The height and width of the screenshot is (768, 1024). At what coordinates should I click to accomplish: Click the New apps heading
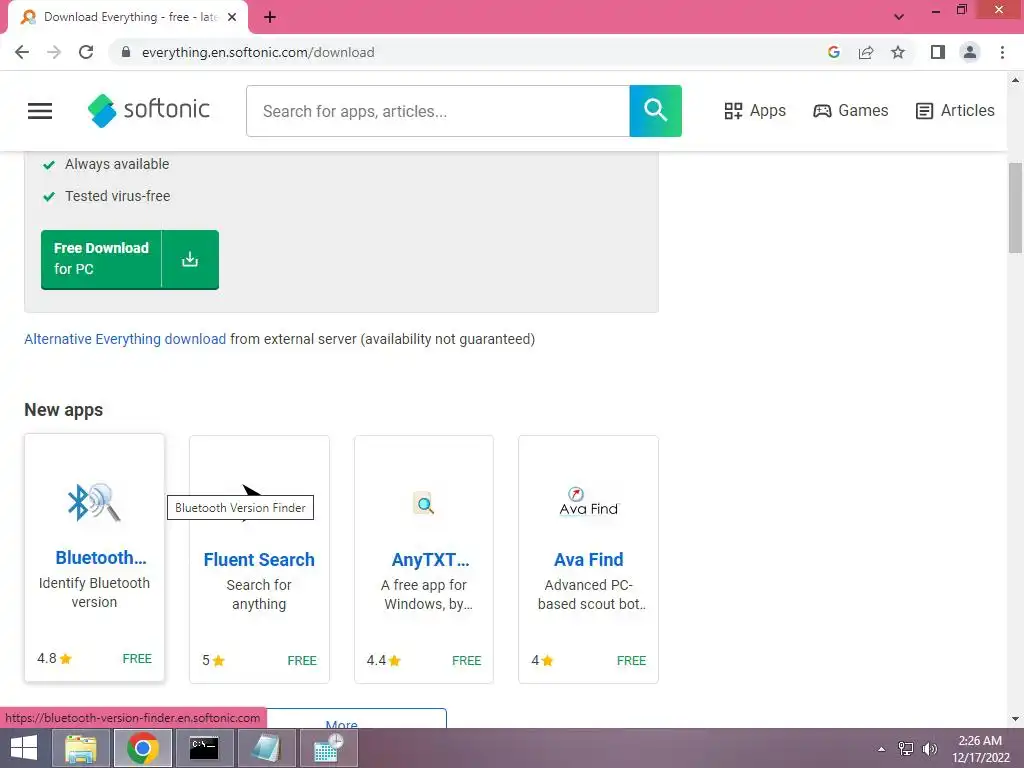coord(63,409)
